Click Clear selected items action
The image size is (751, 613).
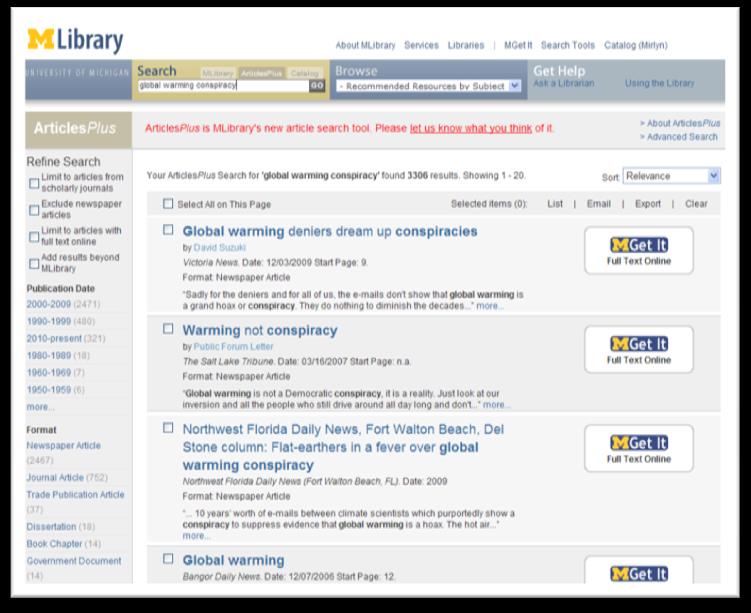696,204
